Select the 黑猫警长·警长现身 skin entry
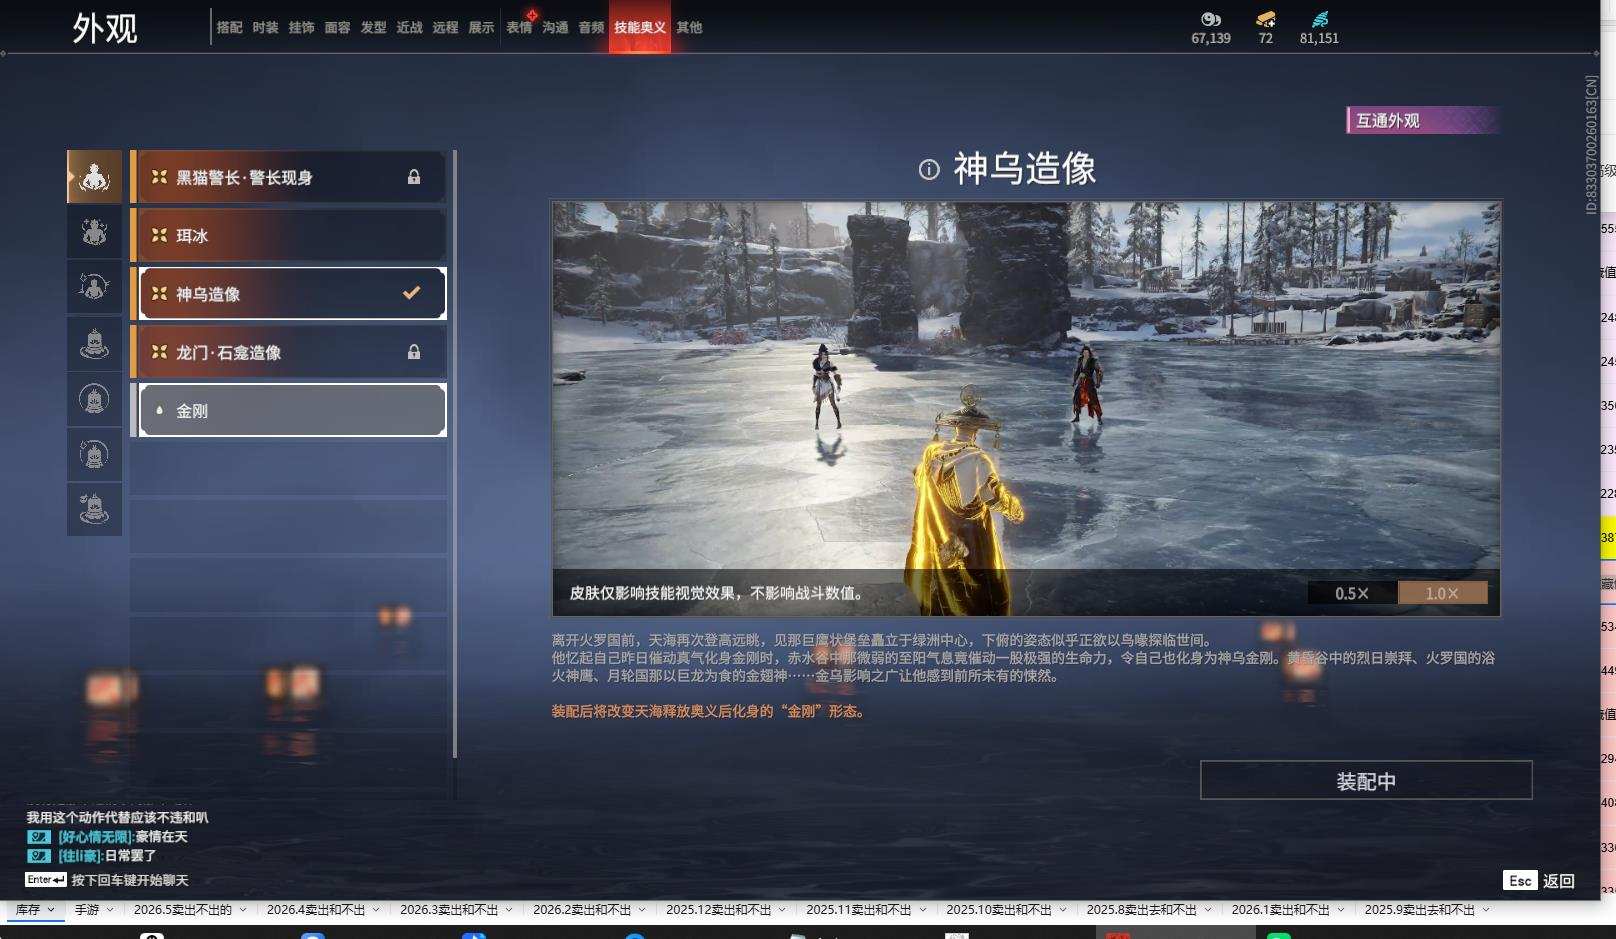This screenshot has width=1616, height=939. coord(288,177)
